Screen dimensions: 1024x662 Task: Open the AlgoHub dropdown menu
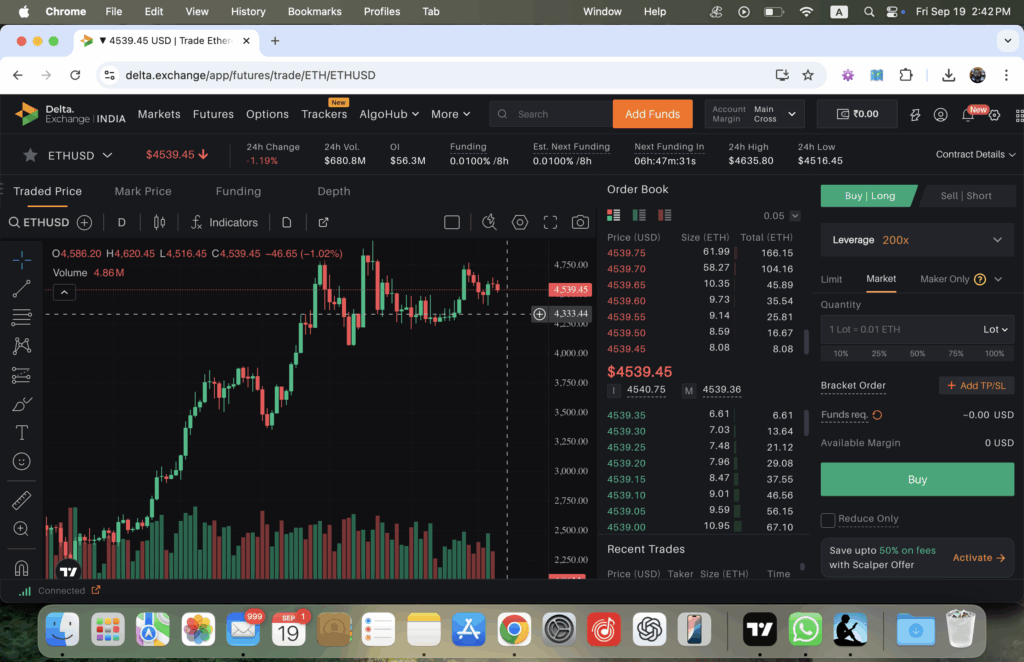(389, 114)
